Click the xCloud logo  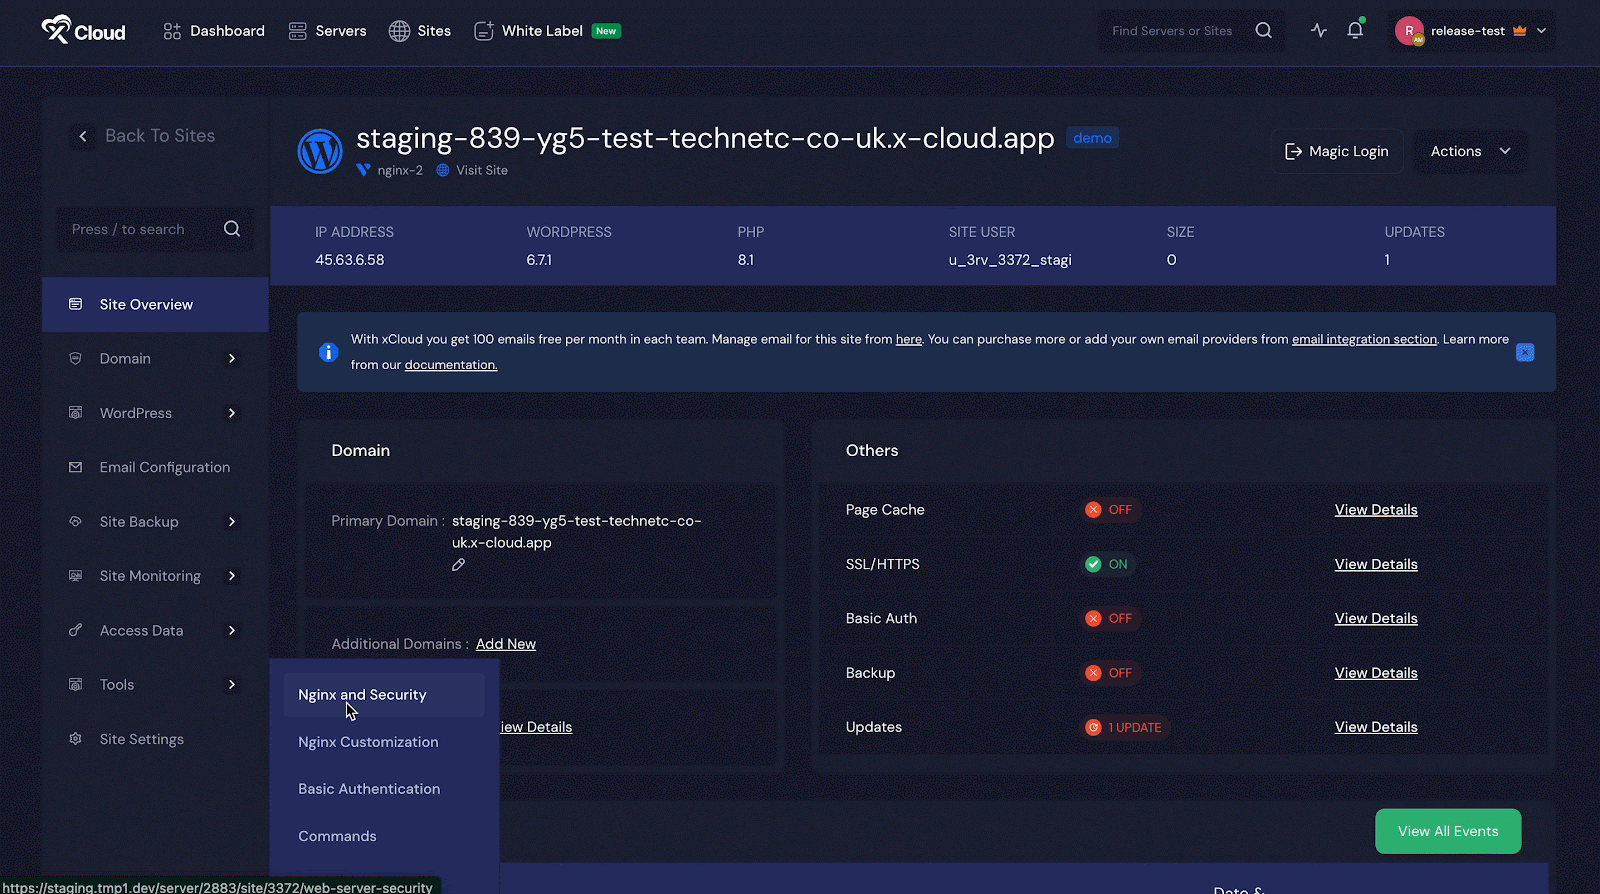83,30
